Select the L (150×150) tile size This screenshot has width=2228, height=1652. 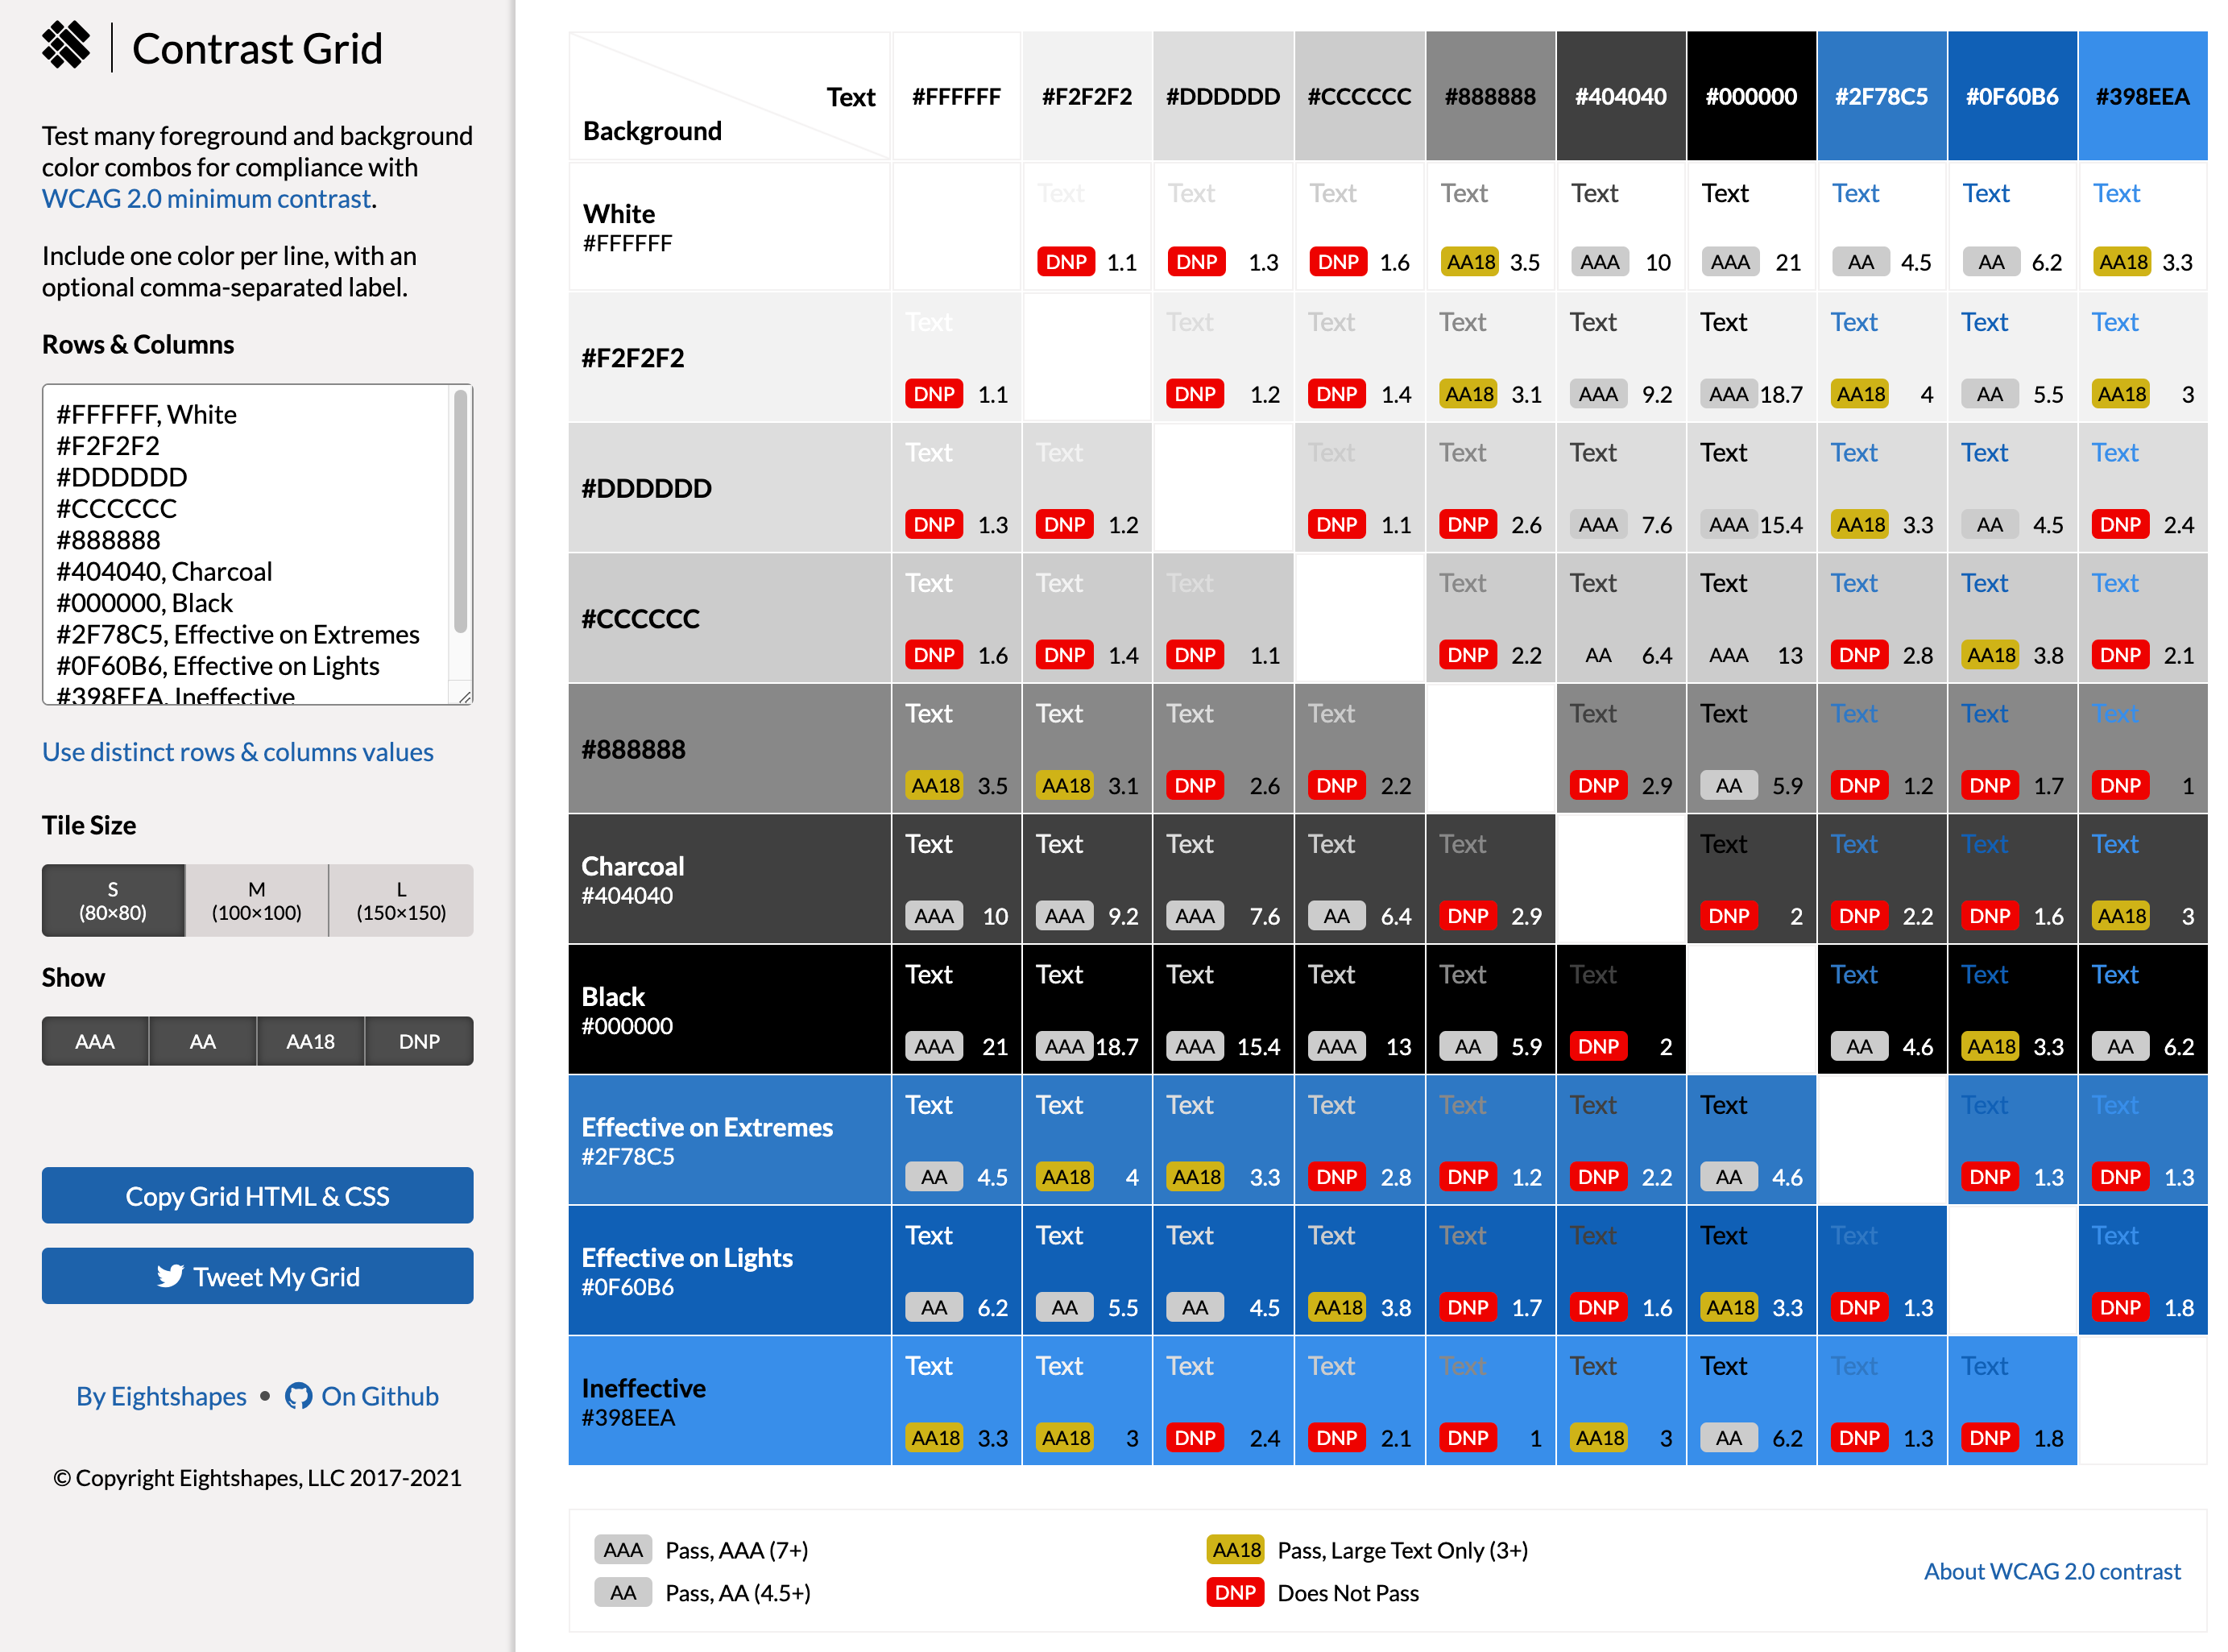point(401,901)
